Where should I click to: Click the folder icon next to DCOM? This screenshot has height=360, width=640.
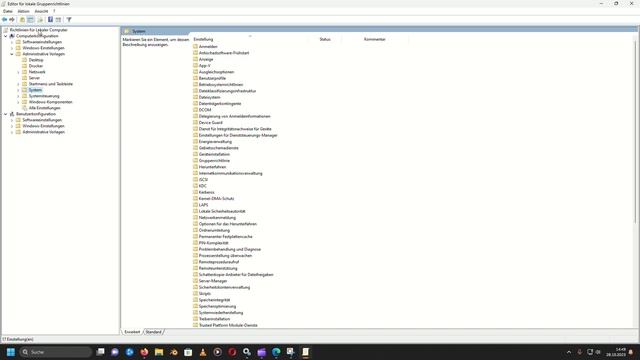tap(196, 110)
